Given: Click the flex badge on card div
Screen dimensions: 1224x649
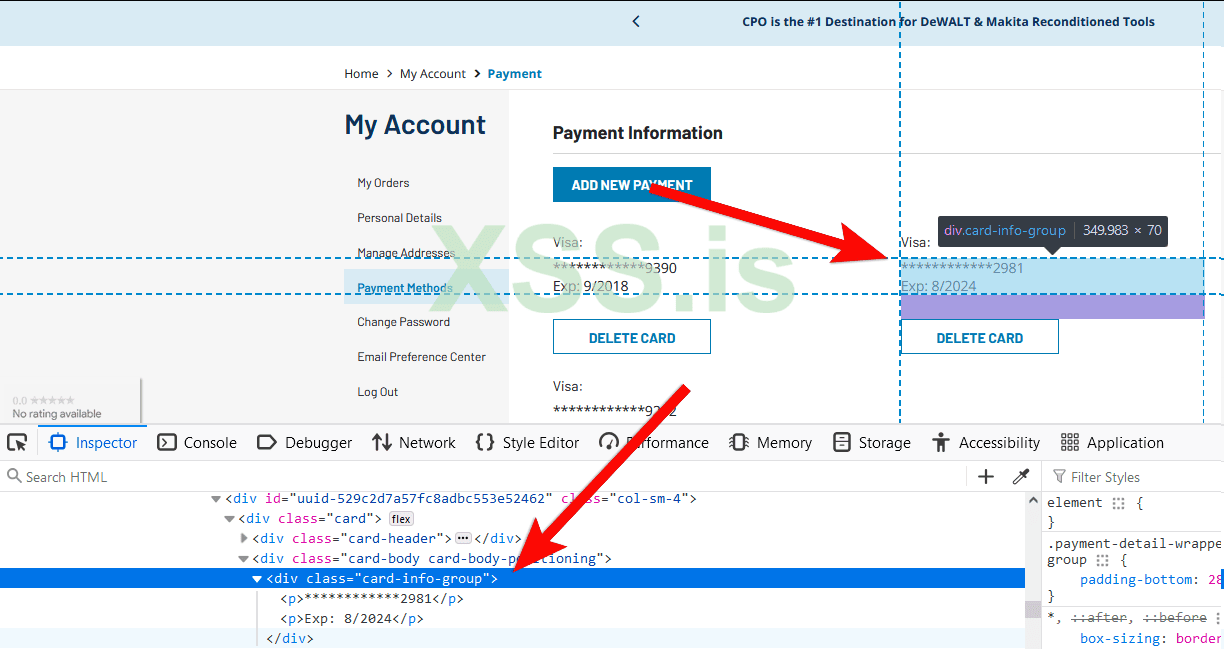Looking at the screenshot, I should pos(401,519).
